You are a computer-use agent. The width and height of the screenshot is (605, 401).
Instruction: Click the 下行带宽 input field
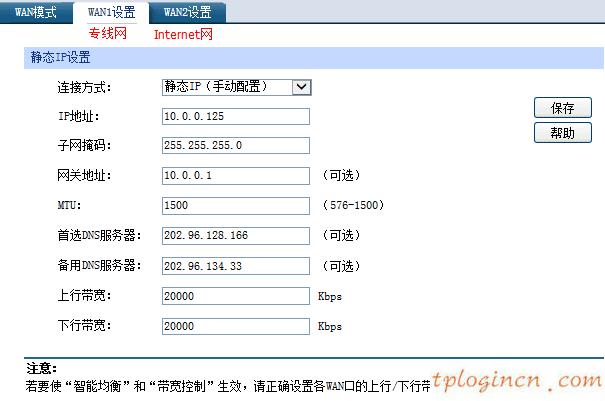[x=236, y=326]
